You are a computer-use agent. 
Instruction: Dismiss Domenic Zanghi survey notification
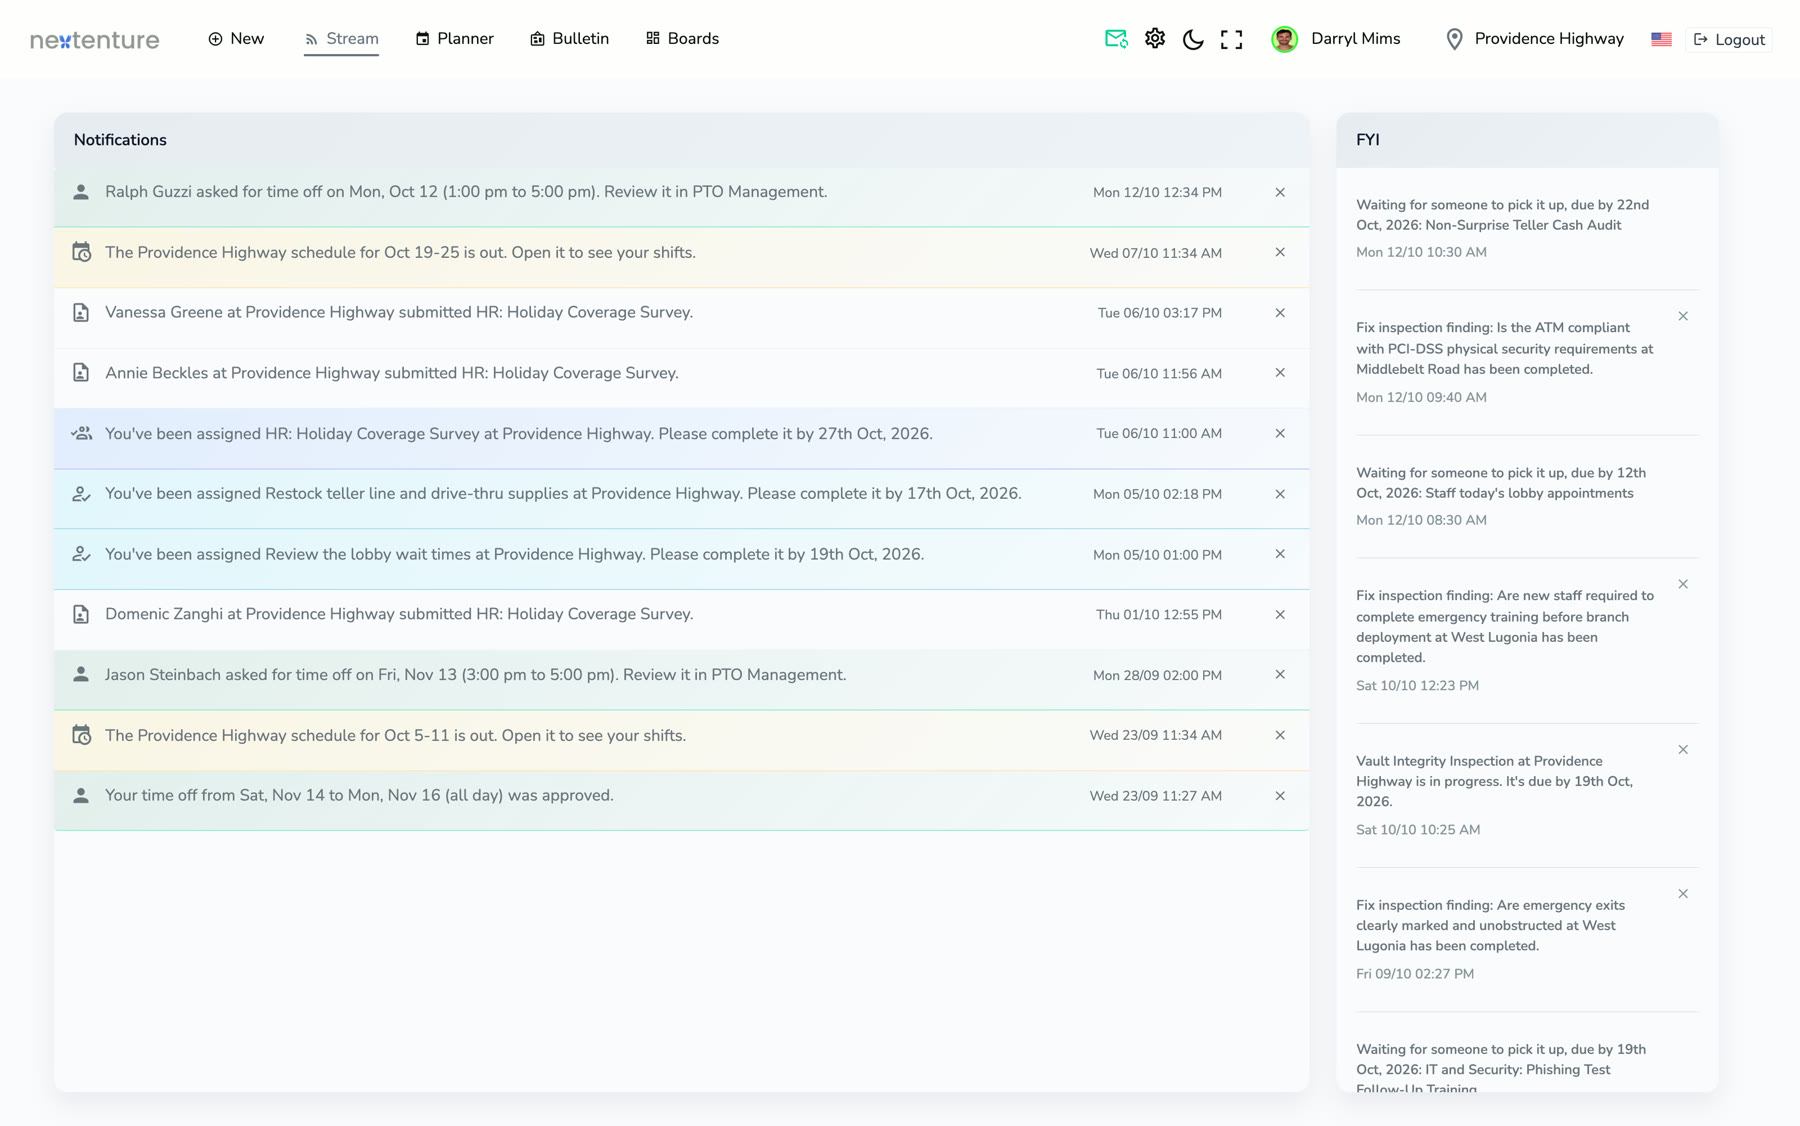click(1280, 615)
